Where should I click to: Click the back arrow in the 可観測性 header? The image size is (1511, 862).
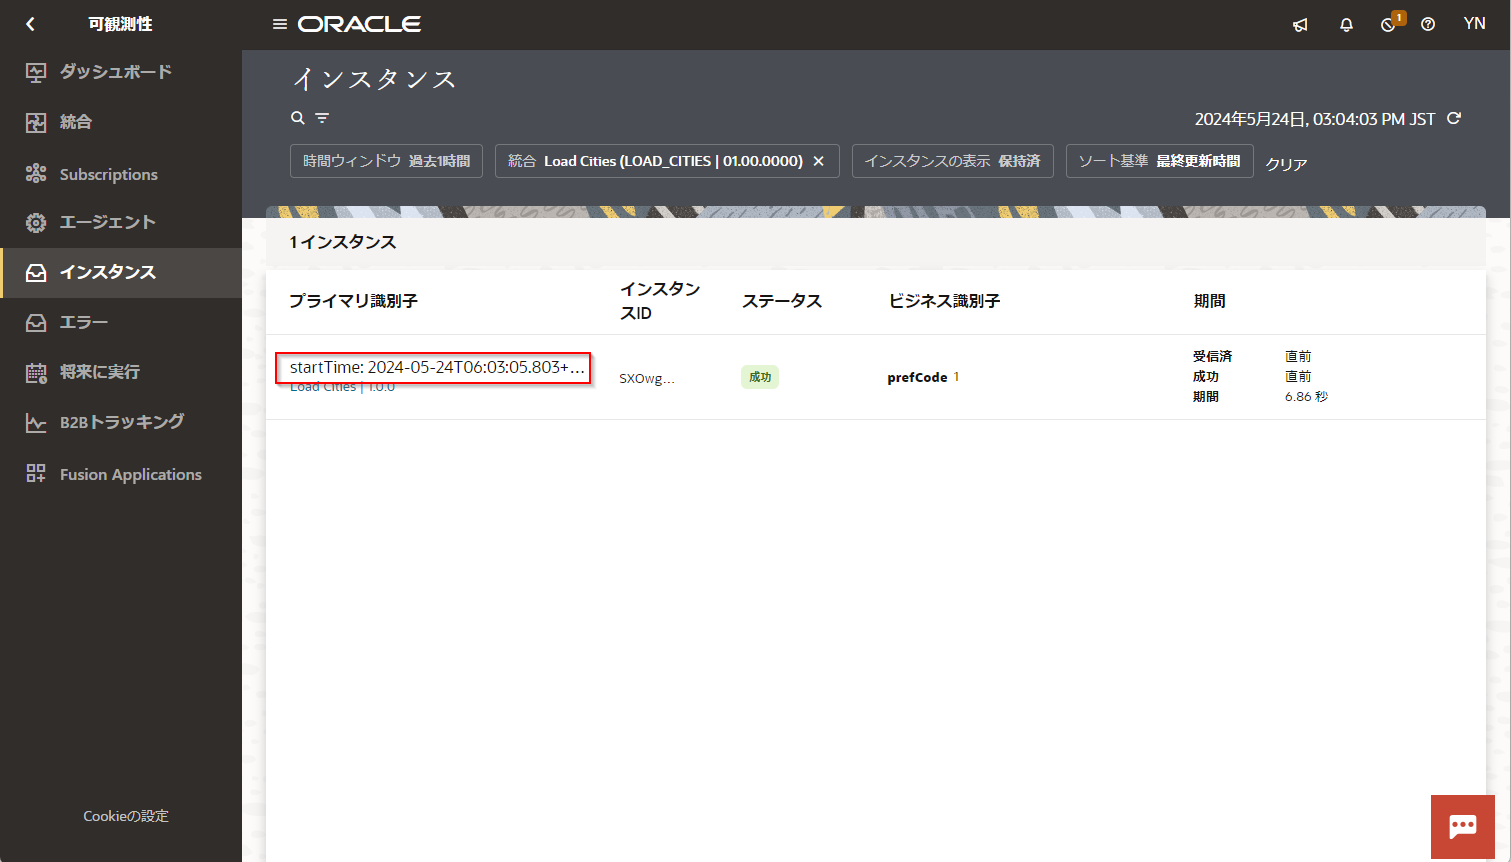pyautogui.click(x=30, y=24)
